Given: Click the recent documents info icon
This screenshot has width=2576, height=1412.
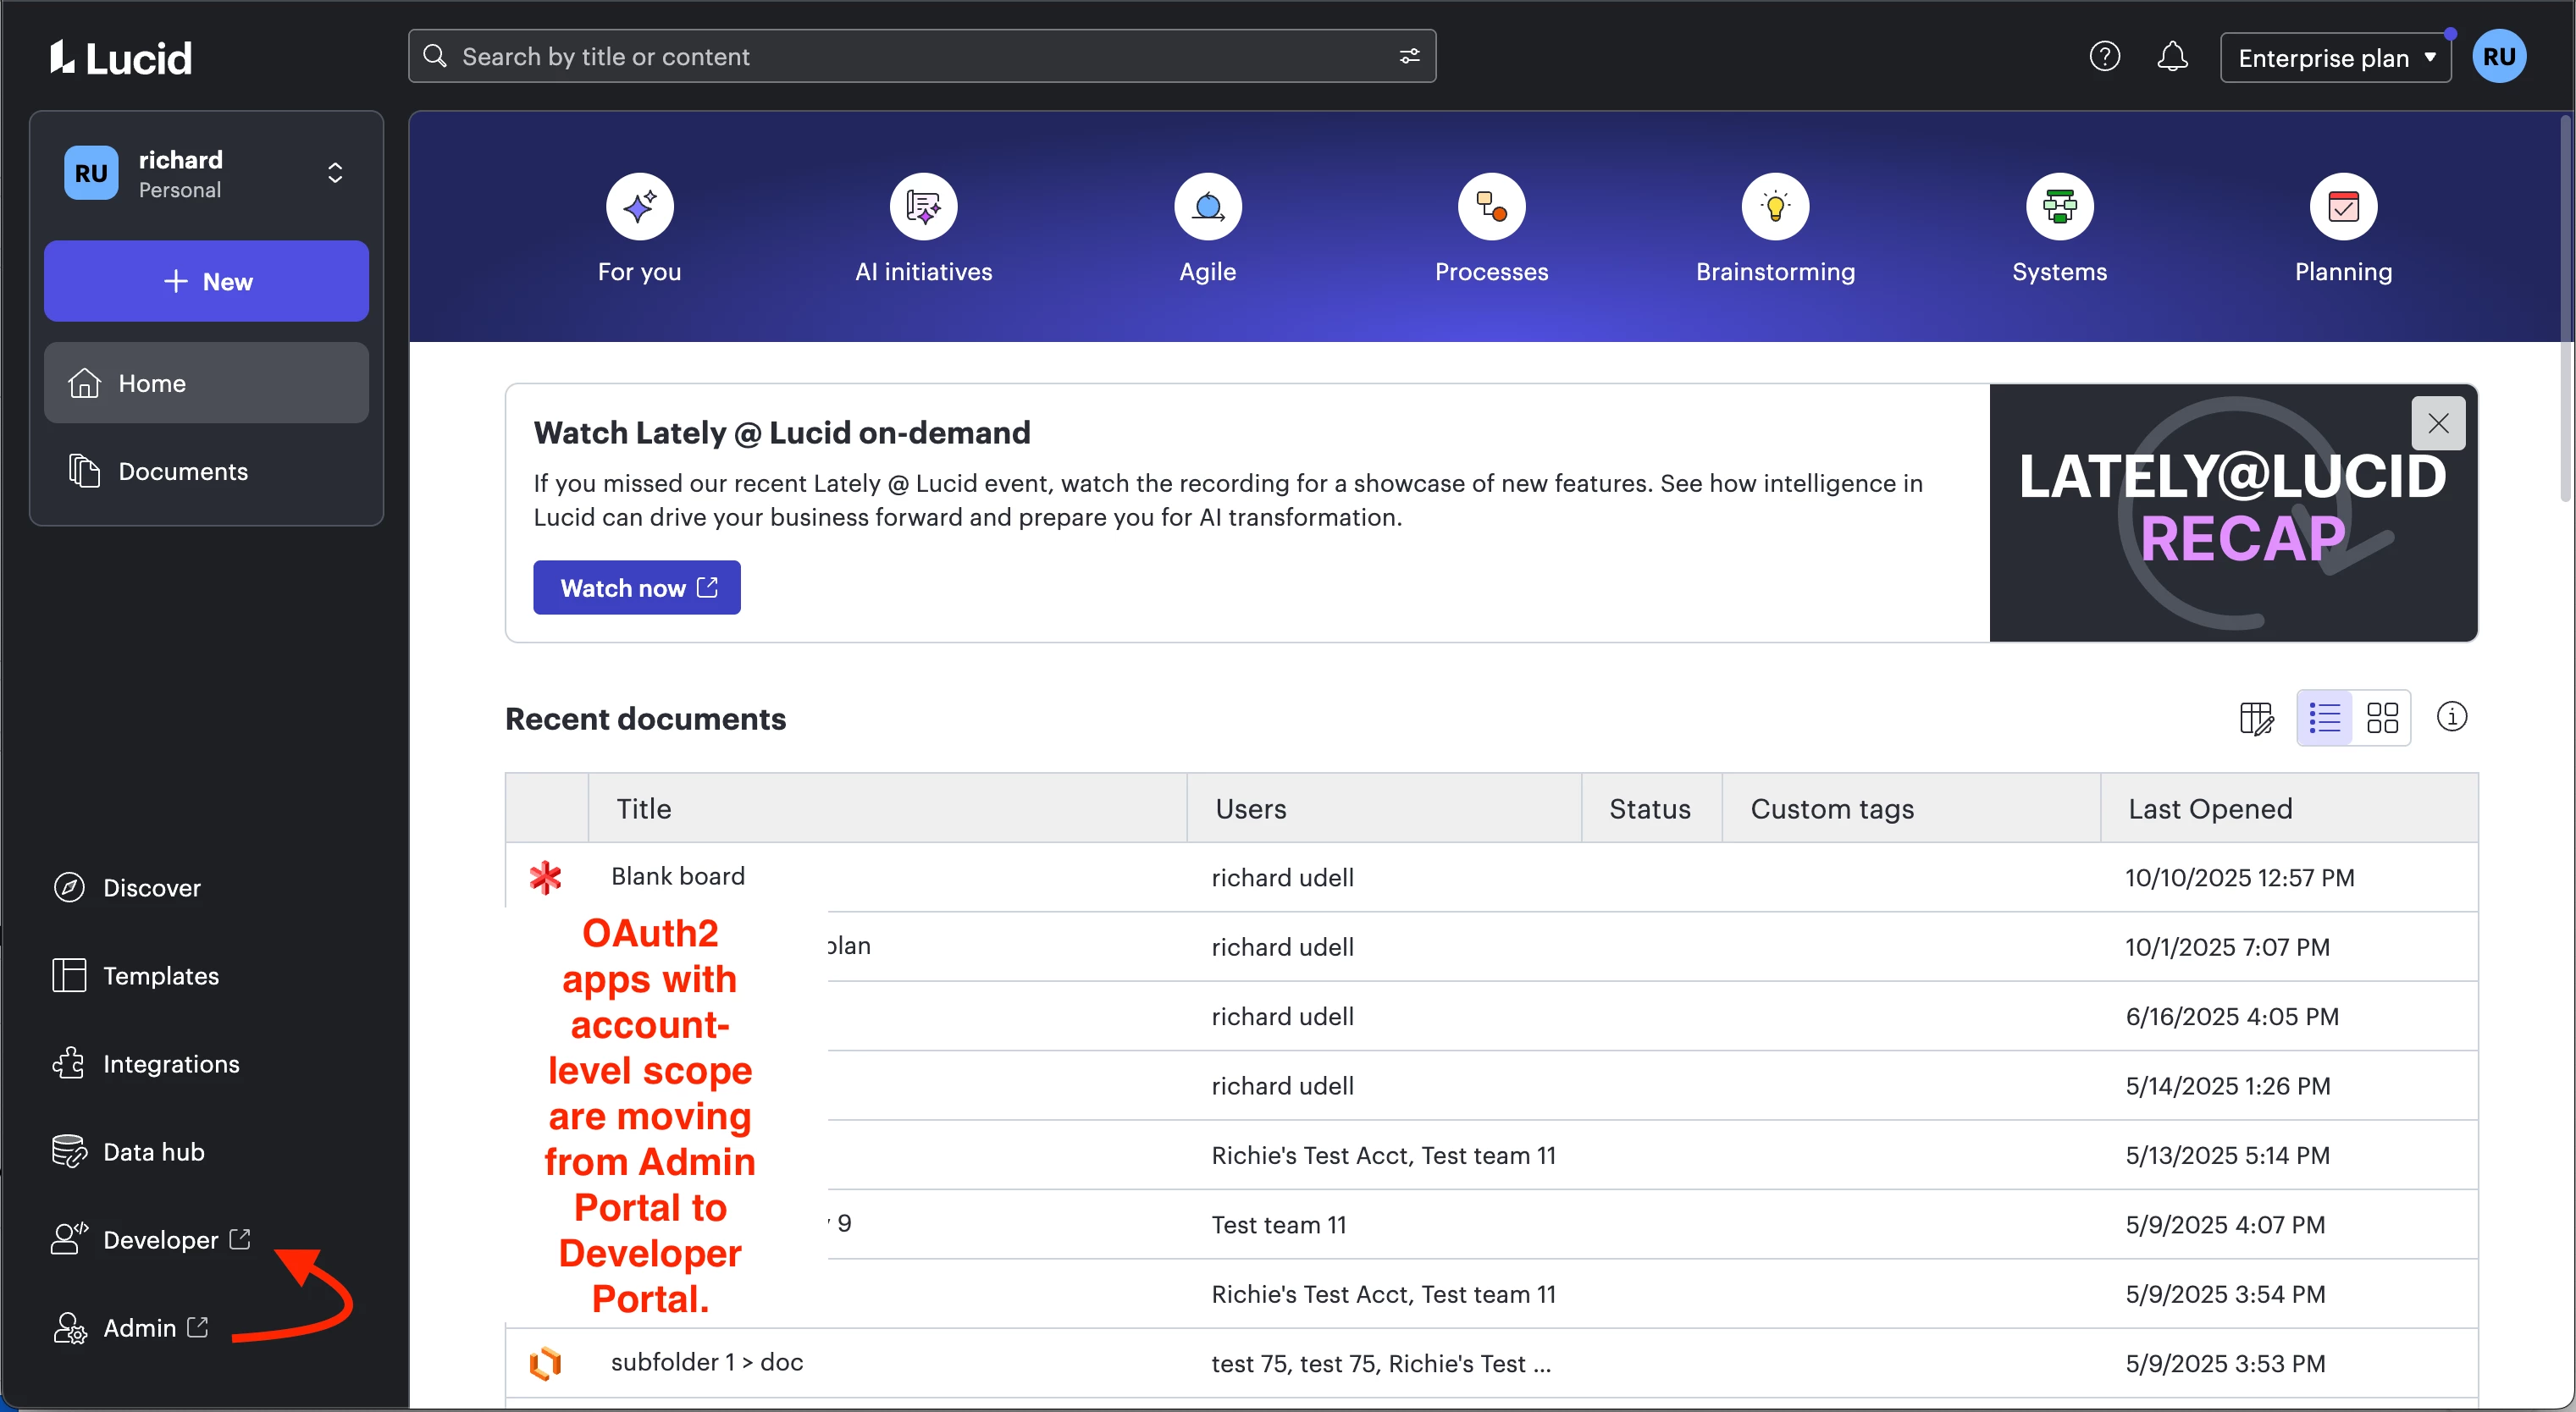Looking at the screenshot, I should click(2451, 717).
